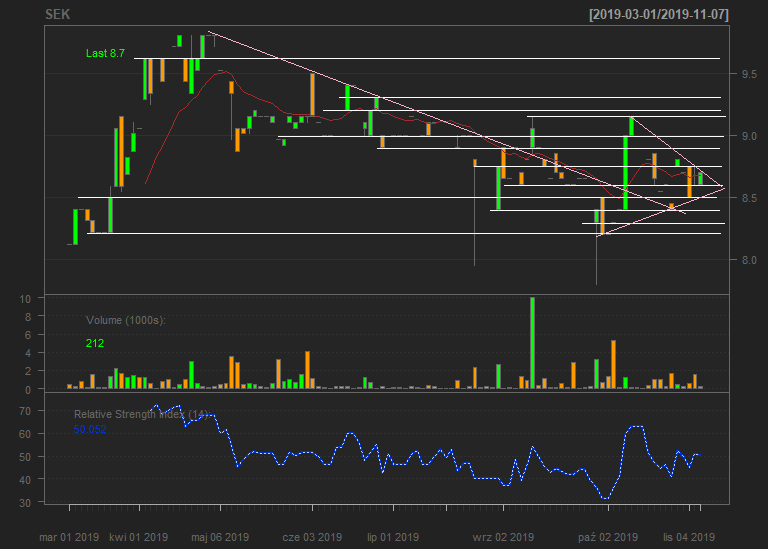The width and height of the screenshot is (768, 549).
Task: Click the 'lip 01 2019' date label
Action: click(x=393, y=537)
